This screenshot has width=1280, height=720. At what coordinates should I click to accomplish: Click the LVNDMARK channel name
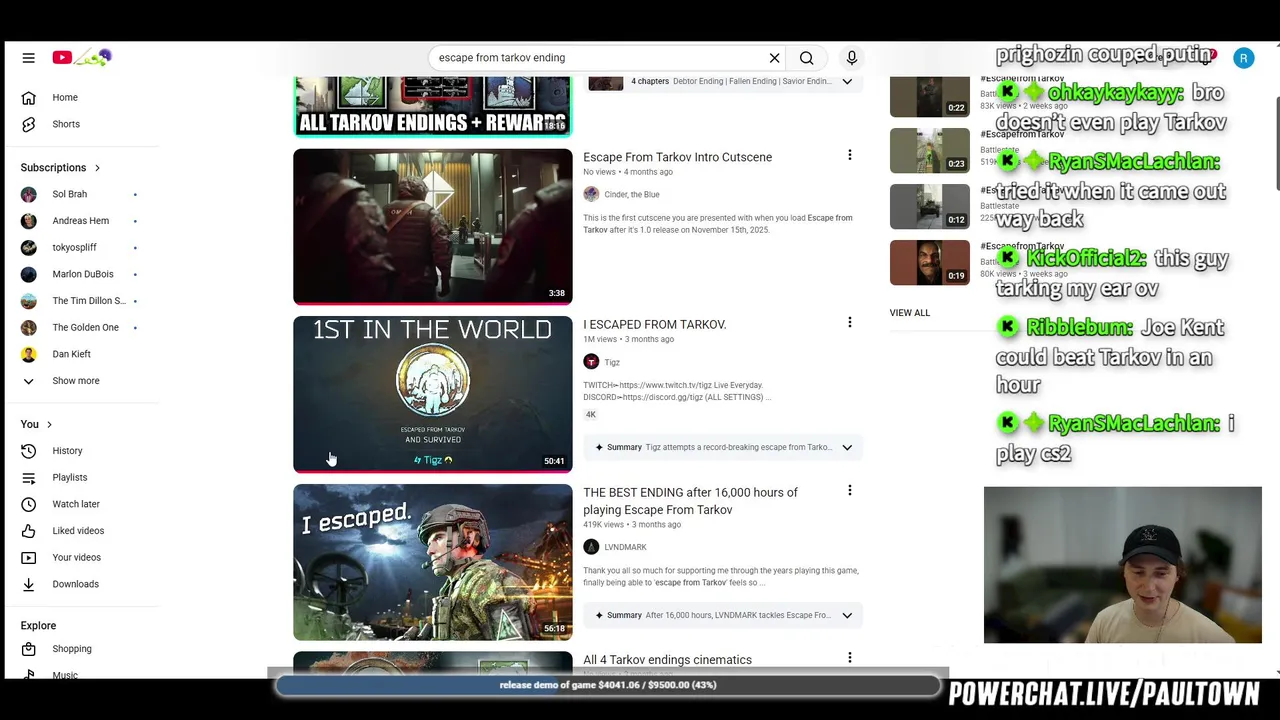click(625, 547)
